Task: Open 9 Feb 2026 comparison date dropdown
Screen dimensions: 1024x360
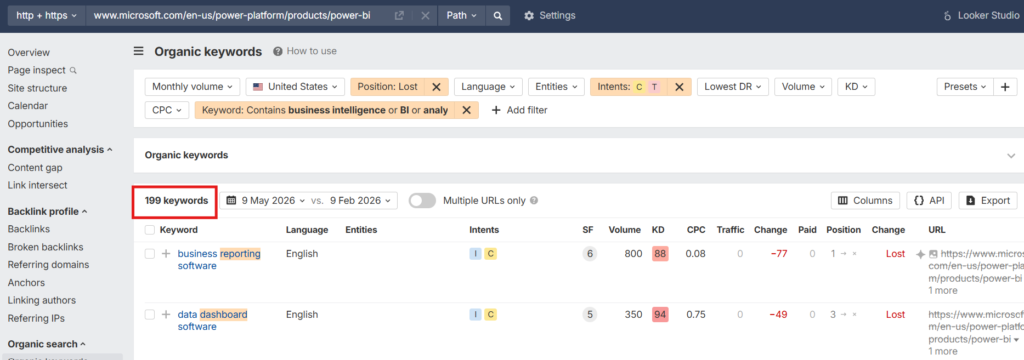Action: 360,201
